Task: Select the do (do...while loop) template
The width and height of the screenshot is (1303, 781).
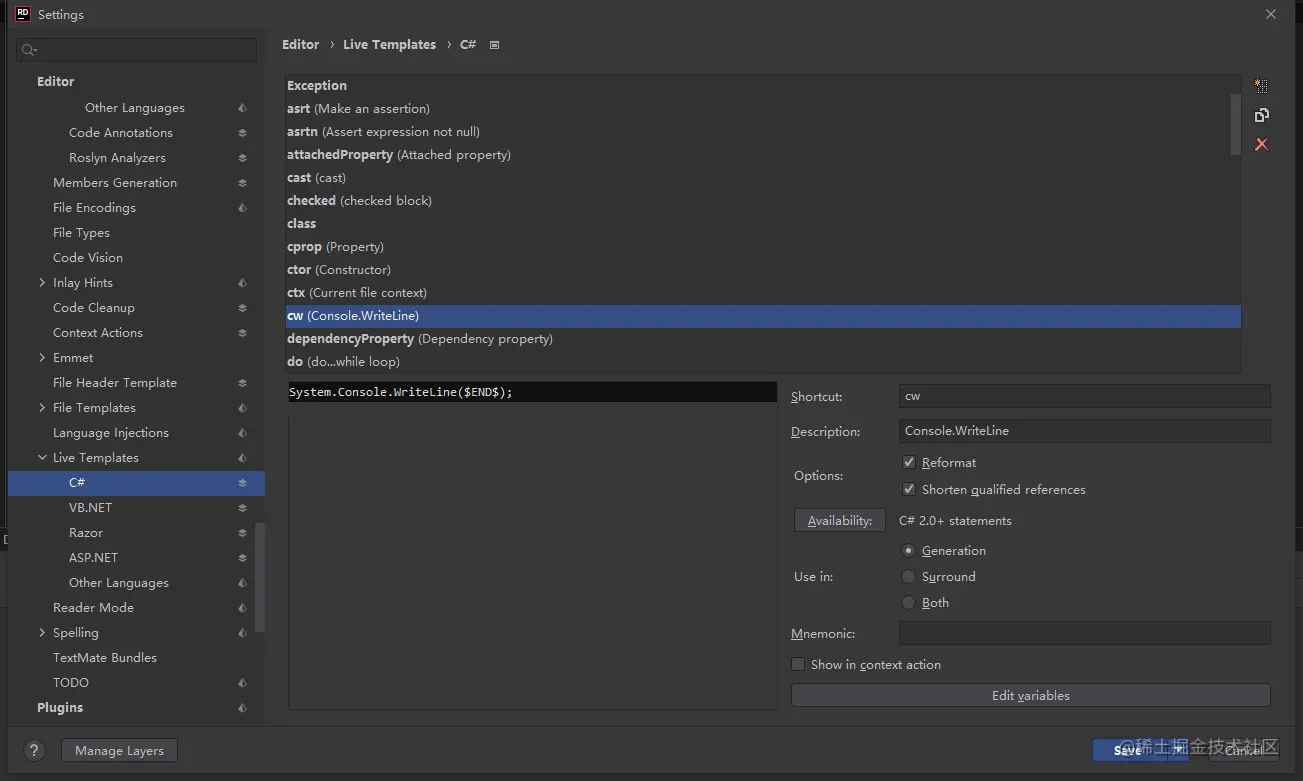Action: click(x=763, y=362)
